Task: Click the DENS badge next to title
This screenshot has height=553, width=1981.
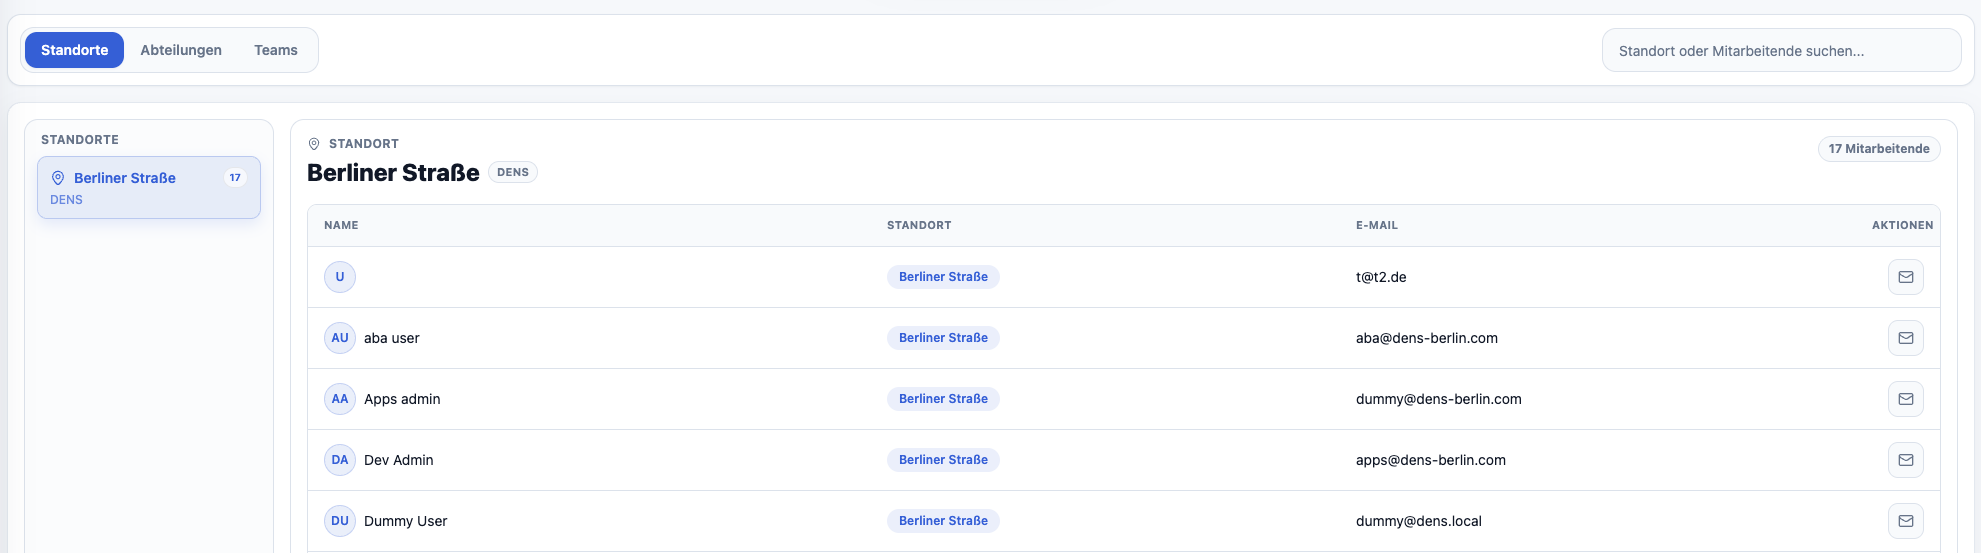Action: pos(513,172)
